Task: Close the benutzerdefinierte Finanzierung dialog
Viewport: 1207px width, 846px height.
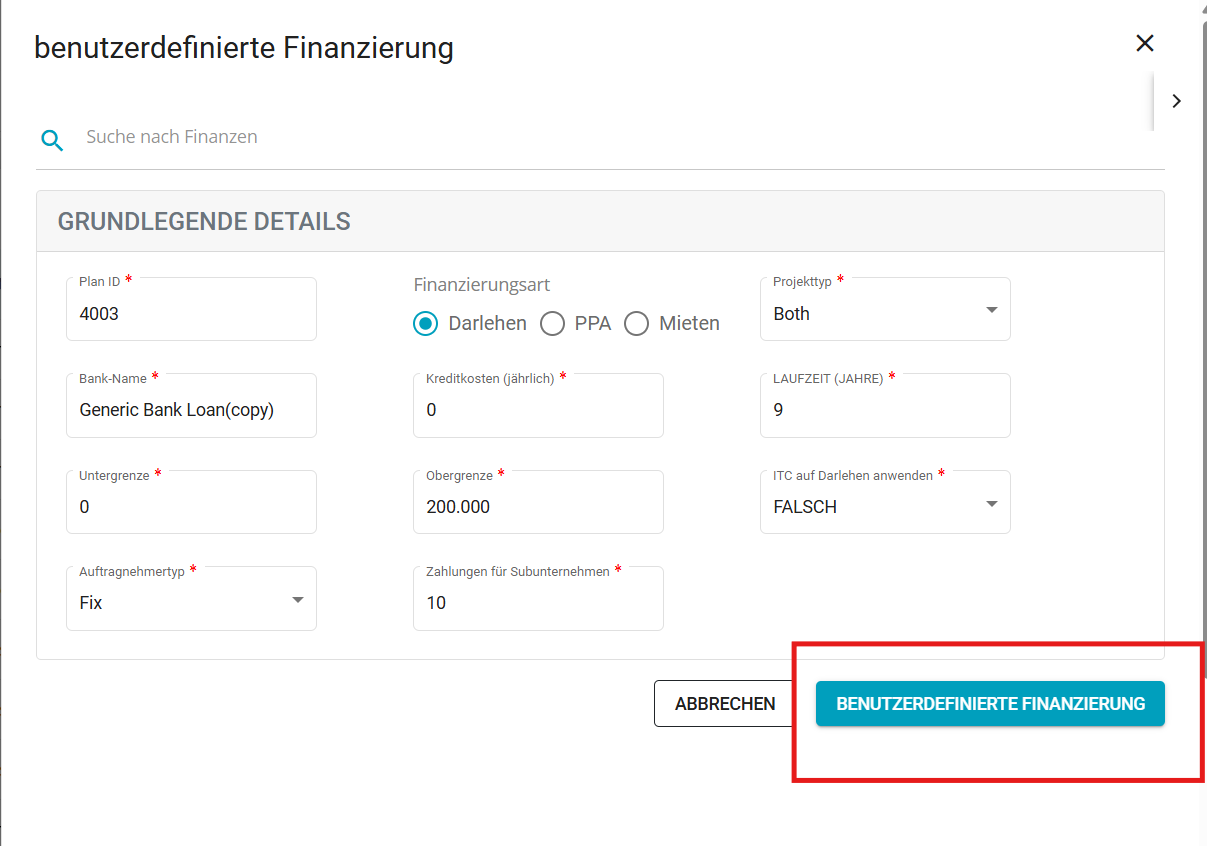Action: (1145, 43)
